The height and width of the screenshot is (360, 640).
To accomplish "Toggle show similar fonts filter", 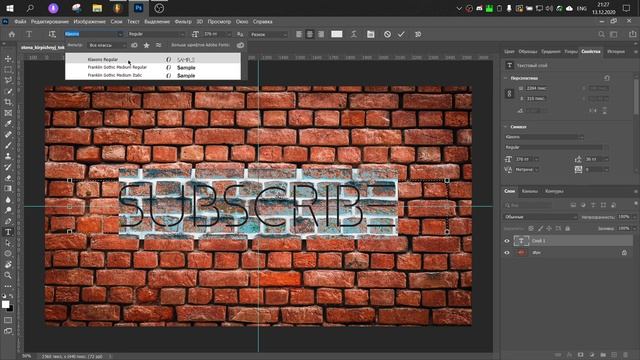I will tap(158, 45).
